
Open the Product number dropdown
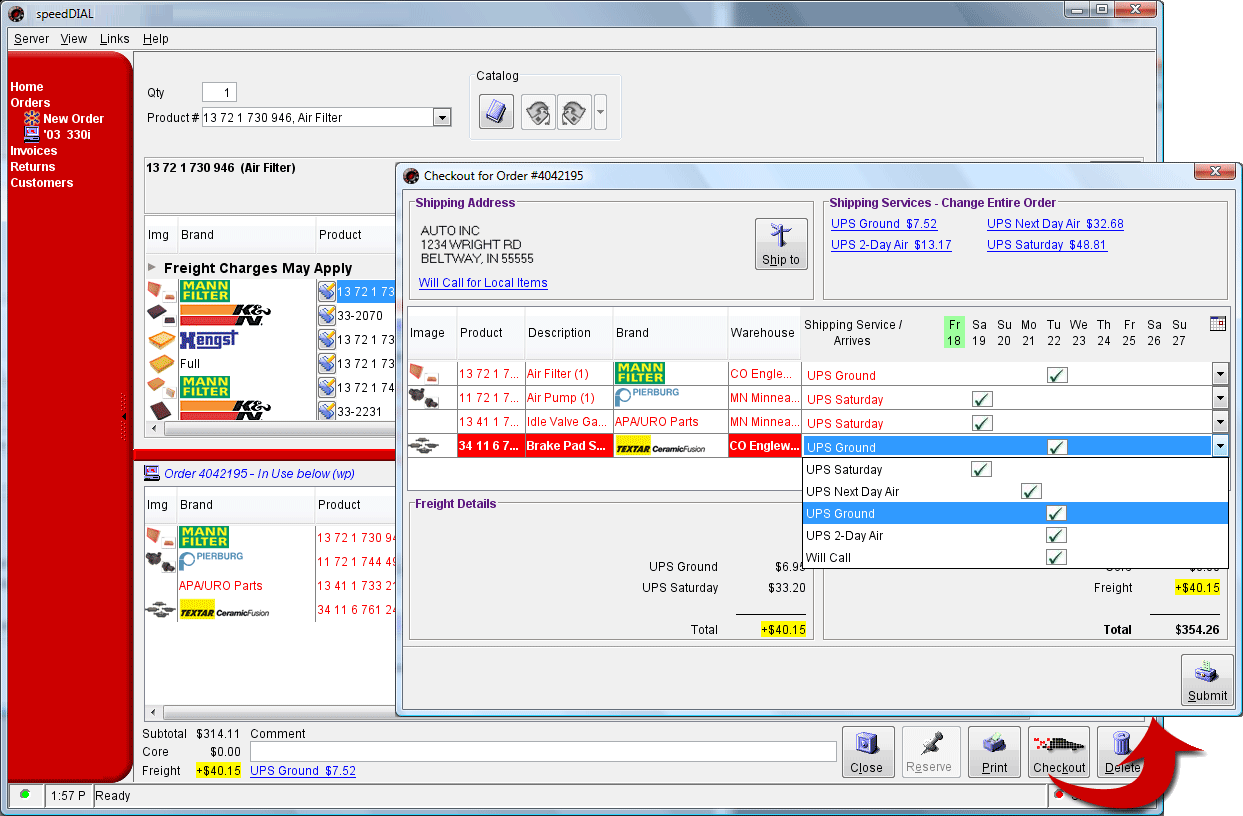coord(442,117)
